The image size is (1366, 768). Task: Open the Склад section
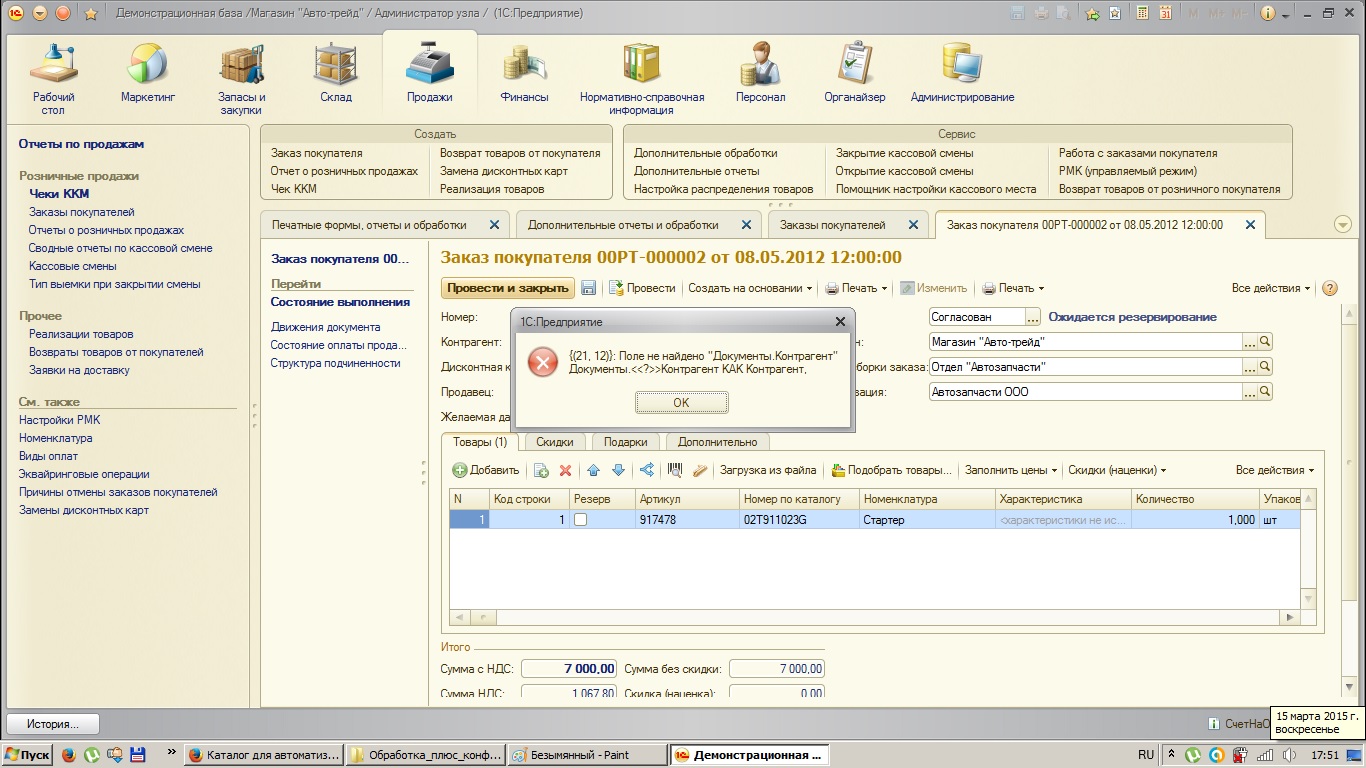(x=336, y=74)
